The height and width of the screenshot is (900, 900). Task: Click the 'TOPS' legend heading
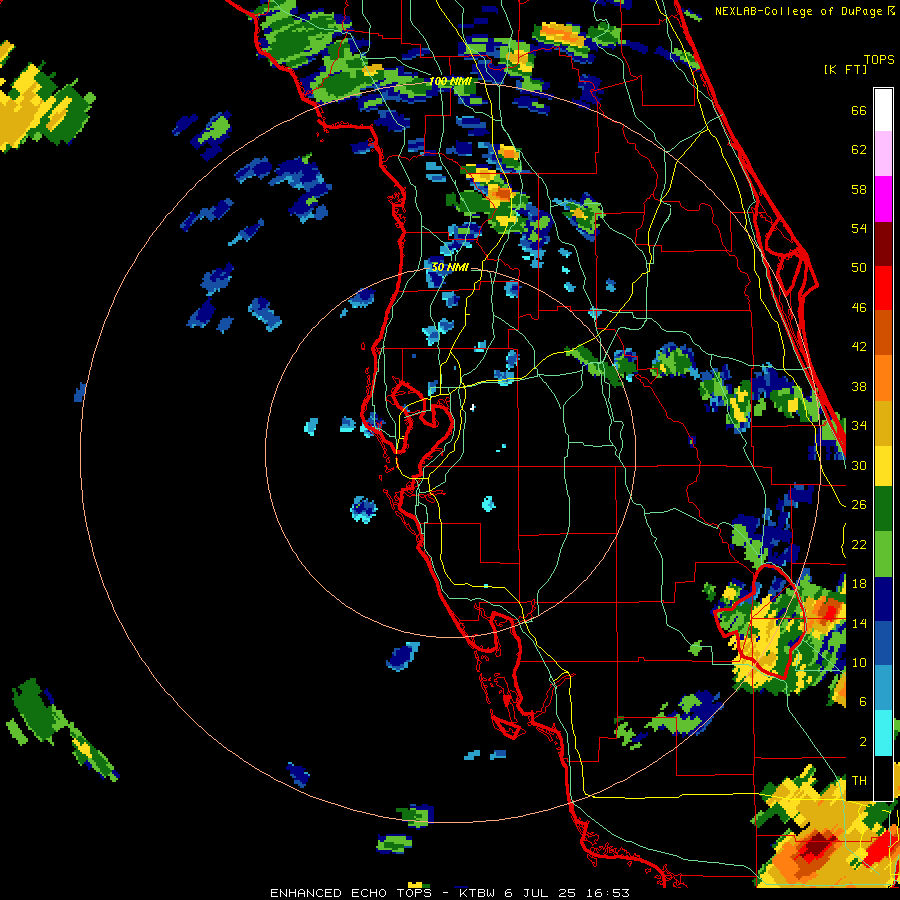click(879, 60)
